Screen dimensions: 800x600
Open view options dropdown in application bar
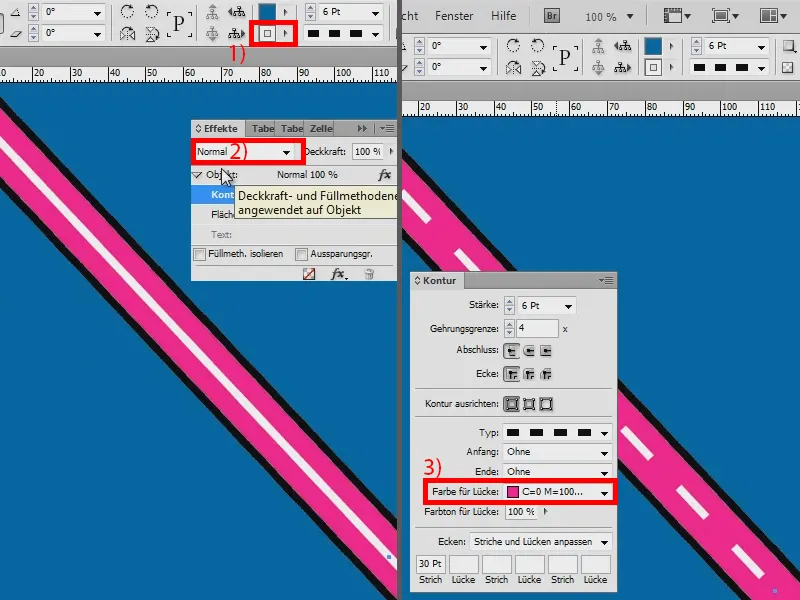pyautogui.click(x=677, y=16)
